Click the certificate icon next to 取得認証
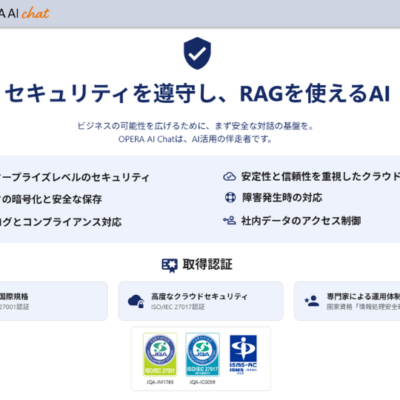Screen dimensions: 400x400 (170, 265)
